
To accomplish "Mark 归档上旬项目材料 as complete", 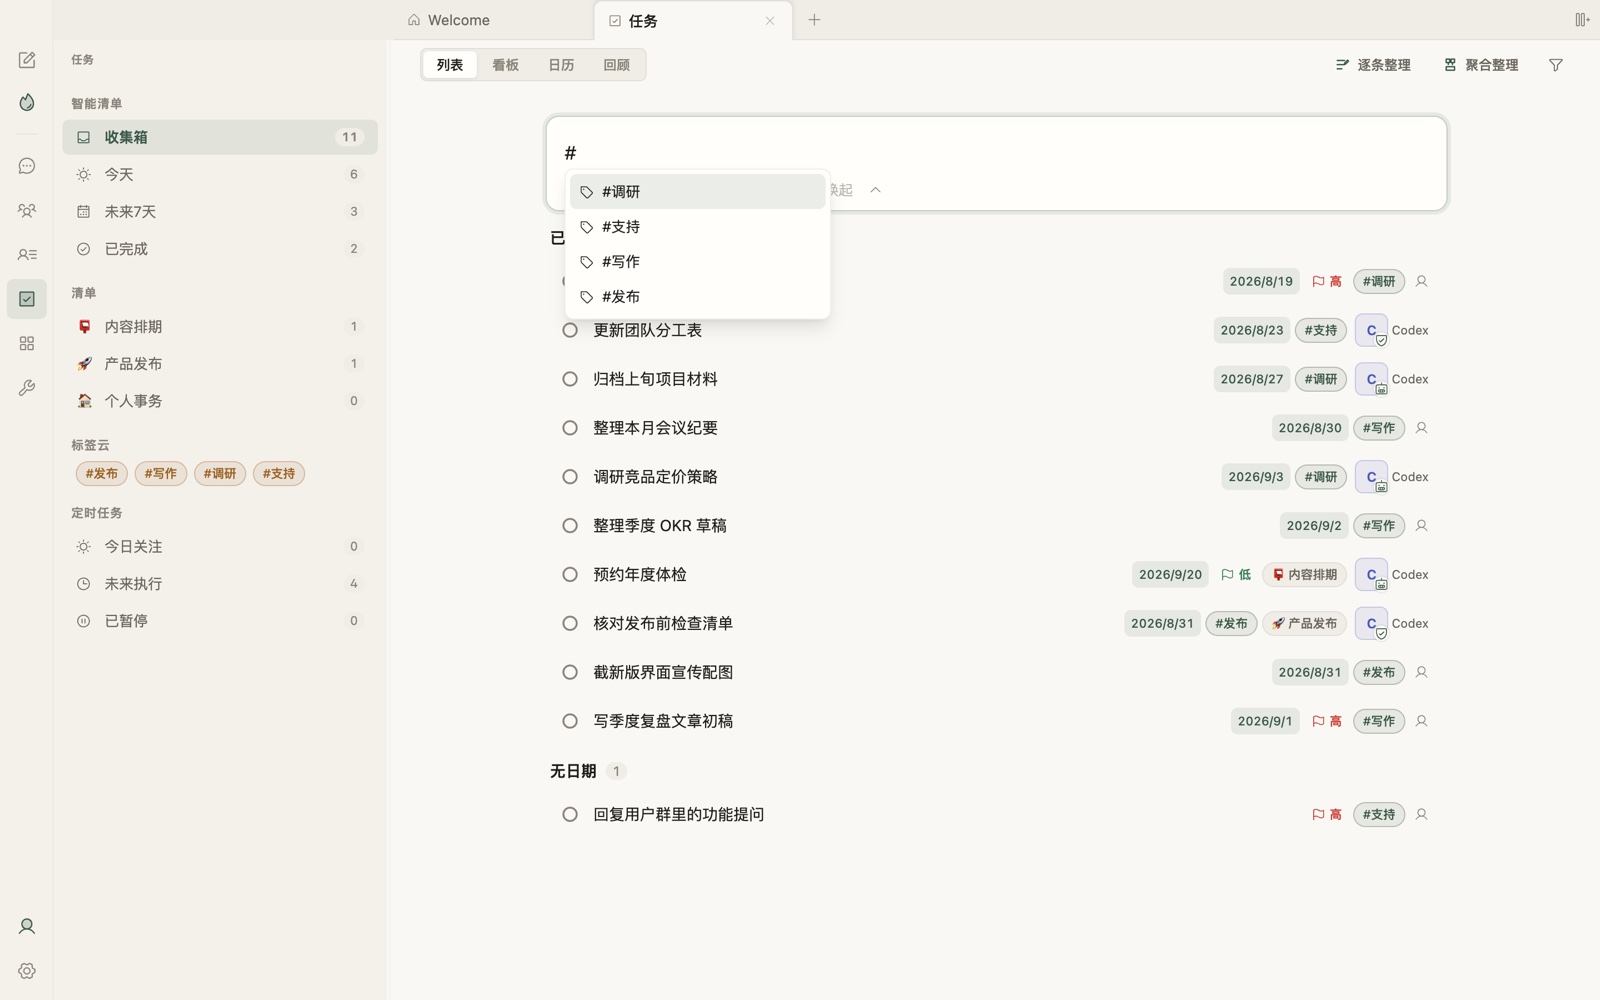I will (x=570, y=379).
